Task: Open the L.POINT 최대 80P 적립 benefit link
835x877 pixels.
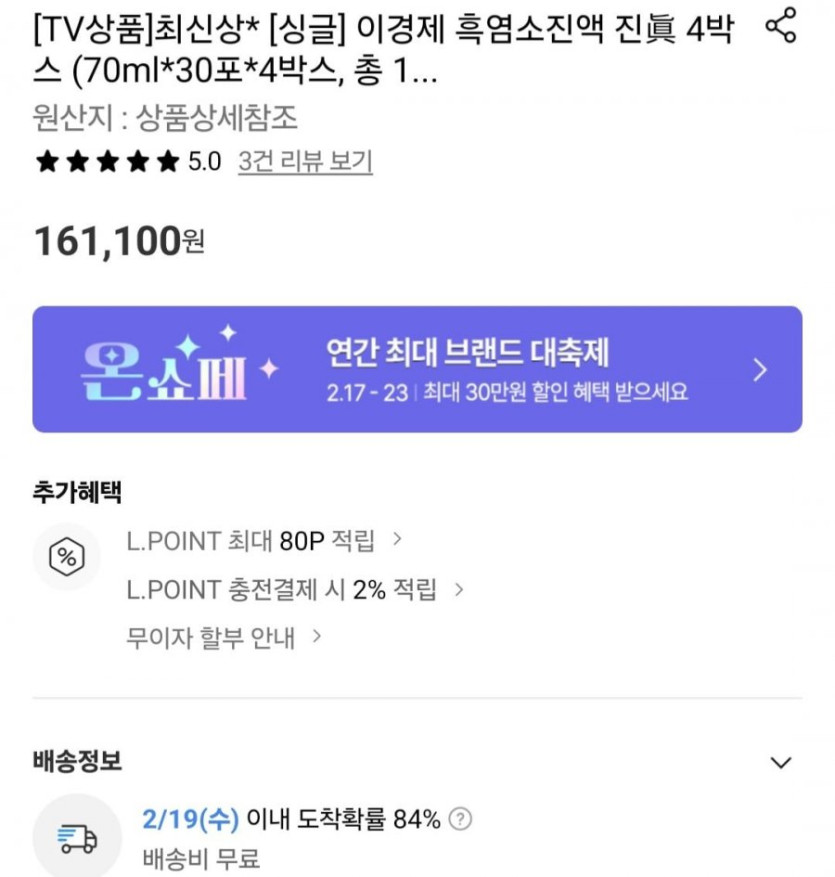Action: 250,541
